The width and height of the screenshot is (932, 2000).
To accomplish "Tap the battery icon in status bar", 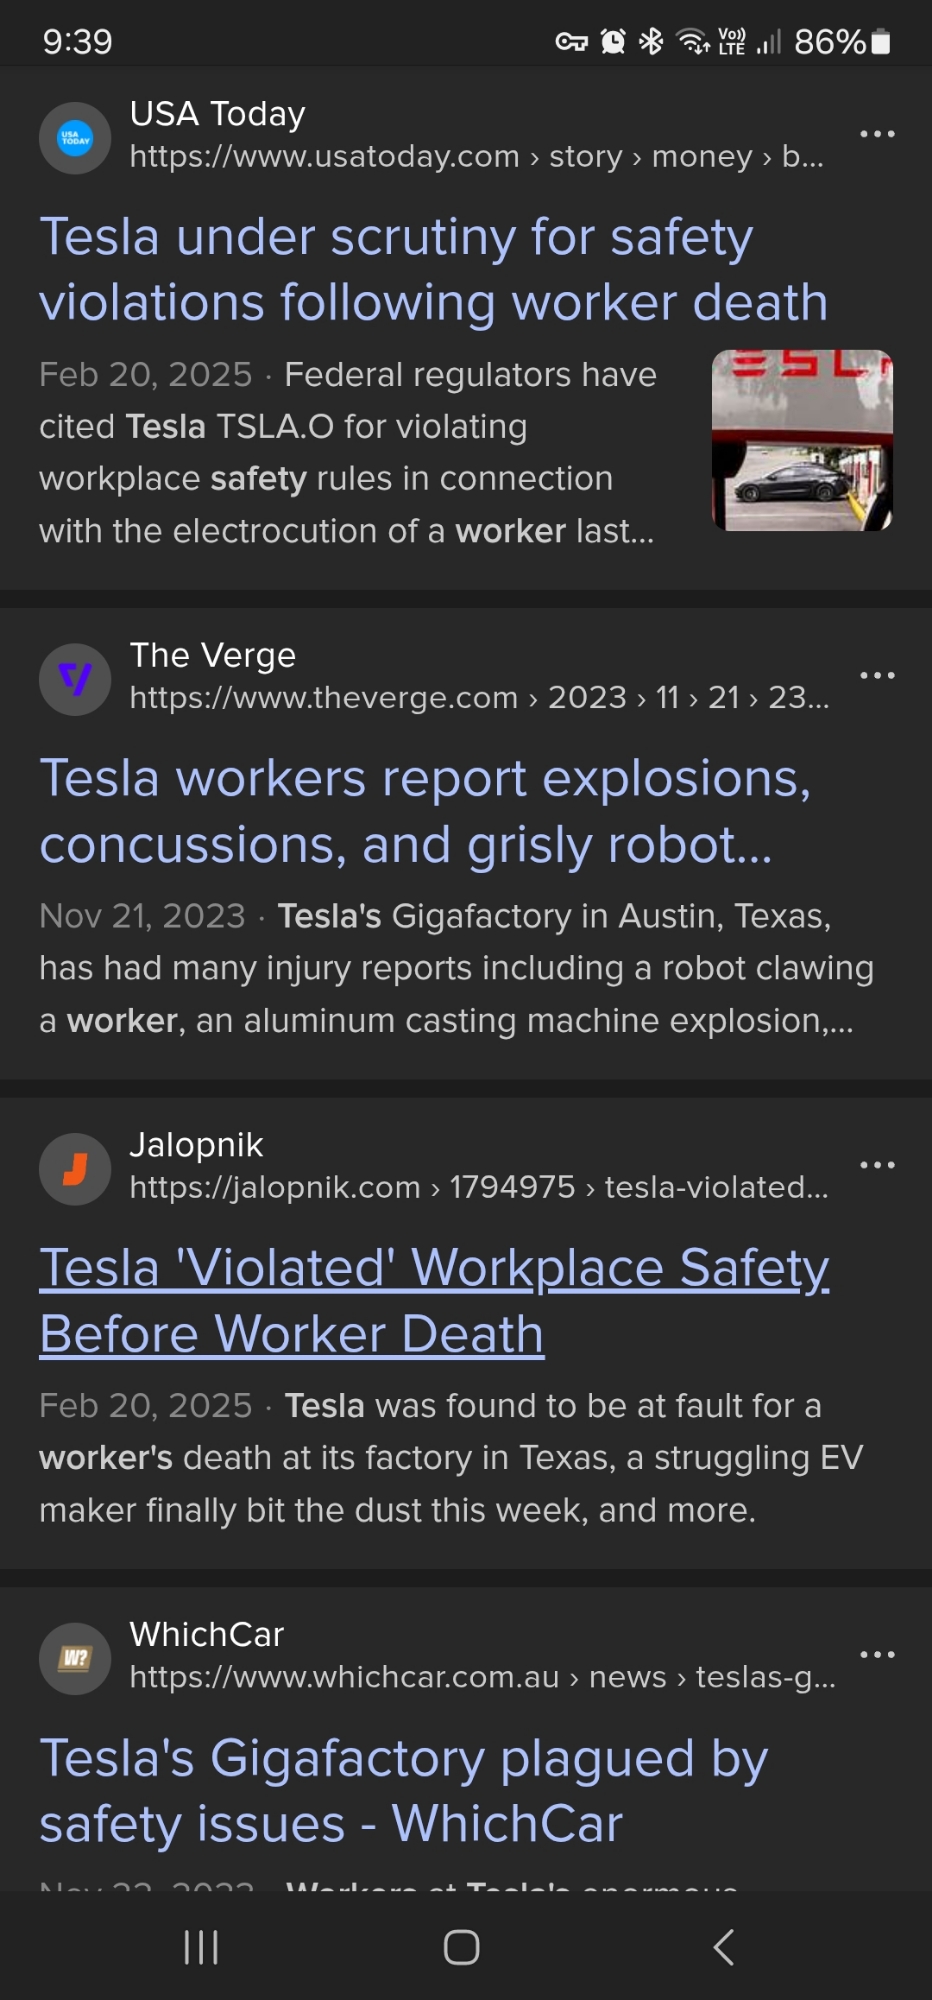I will (880, 42).
